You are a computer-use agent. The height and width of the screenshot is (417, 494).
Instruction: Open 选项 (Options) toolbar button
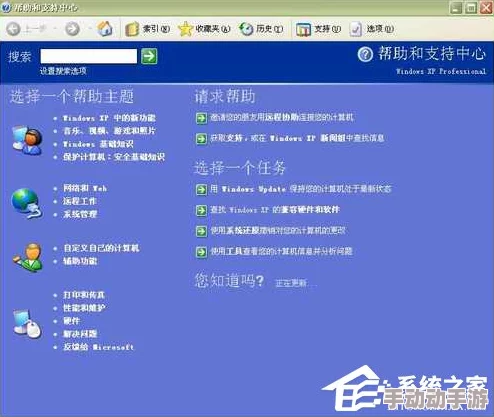[371, 29]
